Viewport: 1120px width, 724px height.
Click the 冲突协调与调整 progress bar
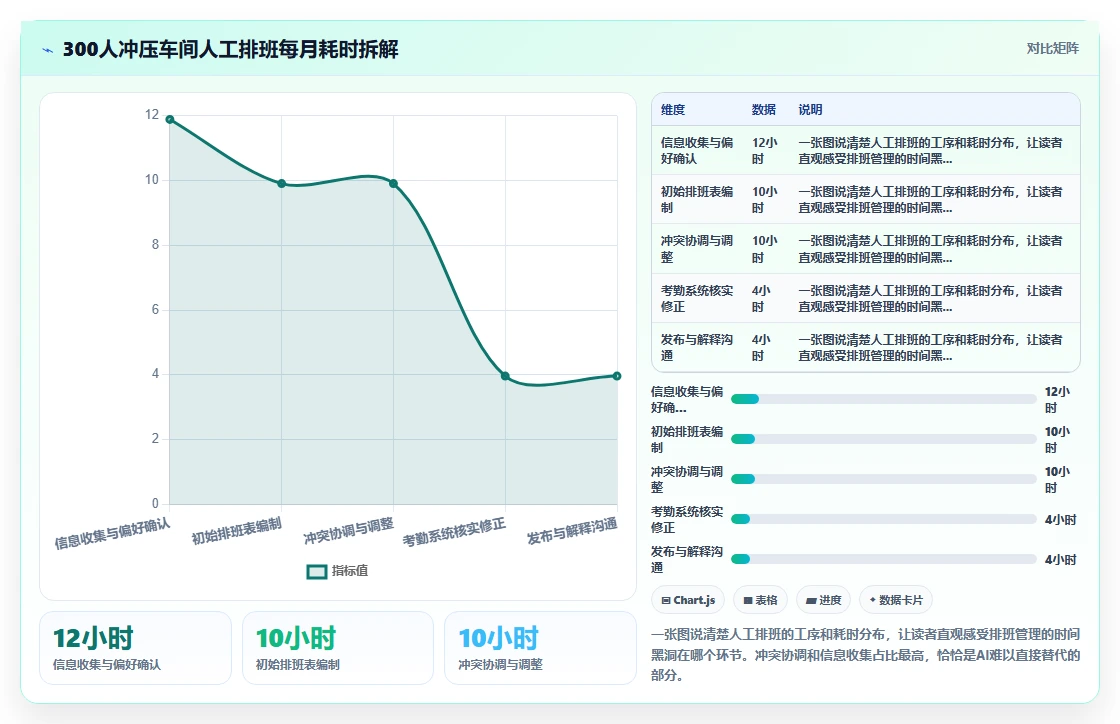point(884,479)
